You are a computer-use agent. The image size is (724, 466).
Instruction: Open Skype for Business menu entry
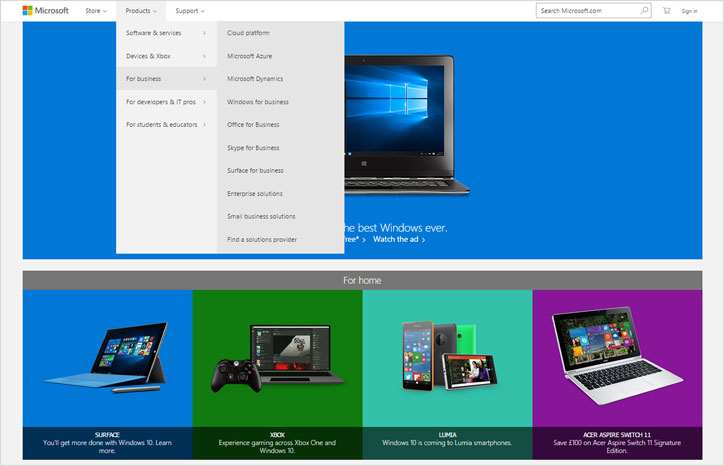253,148
